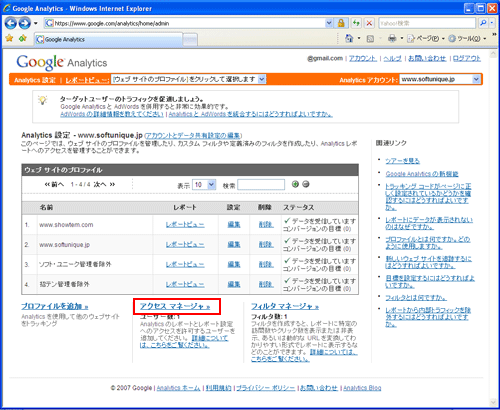
Task: Sort profiles by the 名前 column header
Action: tap(46, 207)
